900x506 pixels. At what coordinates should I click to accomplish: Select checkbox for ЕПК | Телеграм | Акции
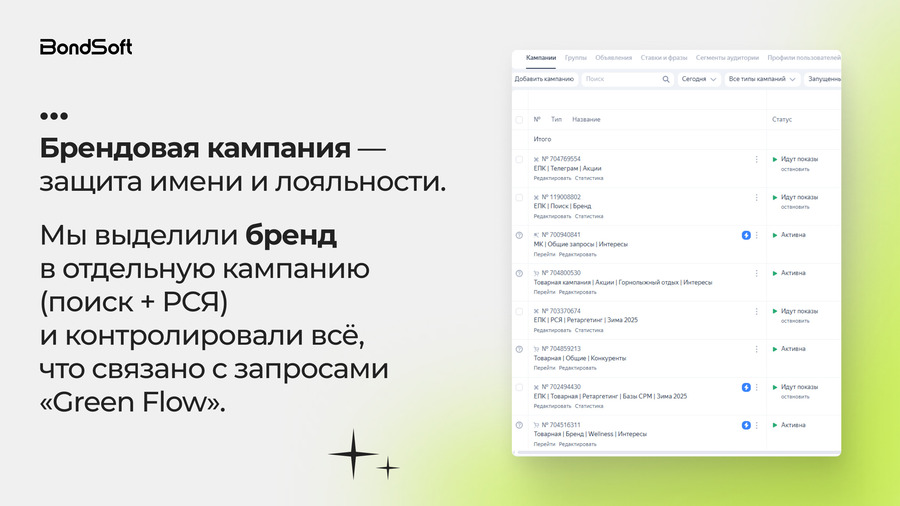coord(519,159)
